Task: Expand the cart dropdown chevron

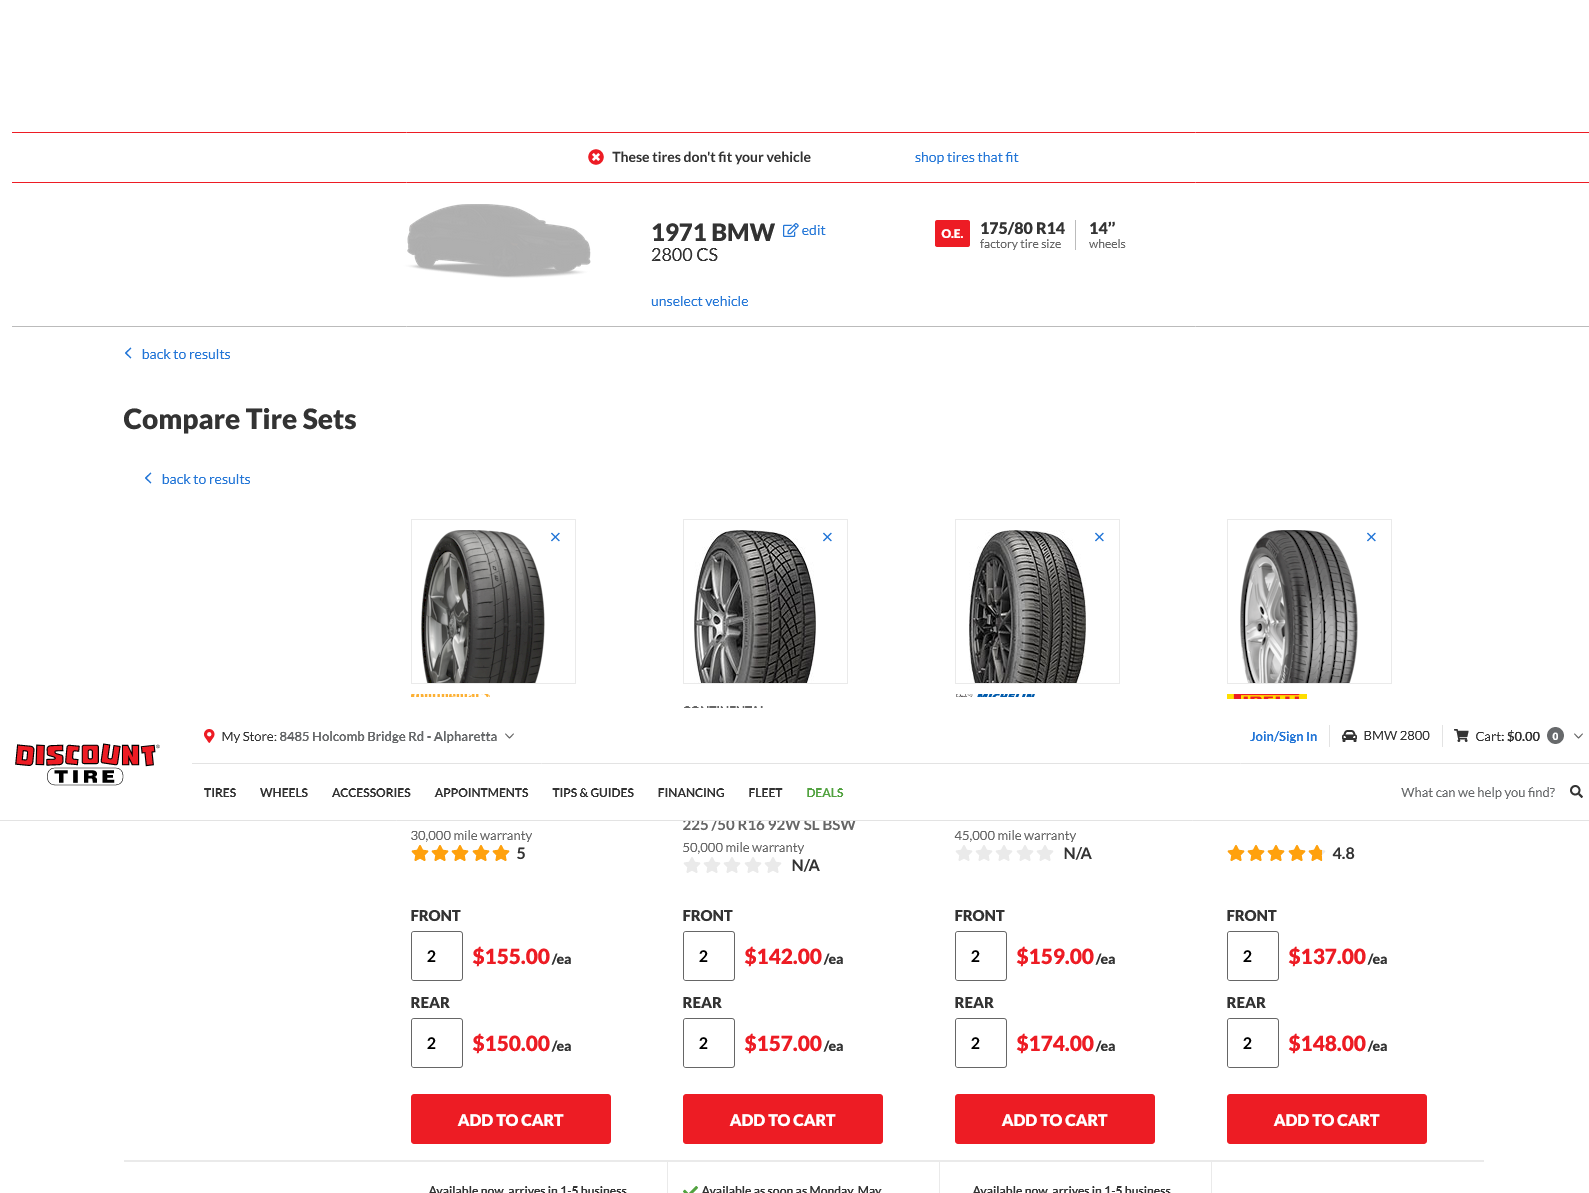Action: (1578, 736)
